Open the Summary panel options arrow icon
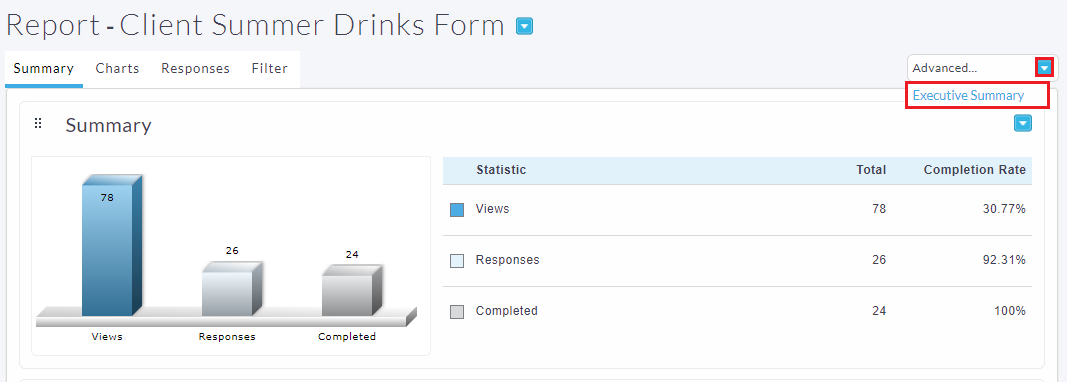 click(x=1023, y=123)
